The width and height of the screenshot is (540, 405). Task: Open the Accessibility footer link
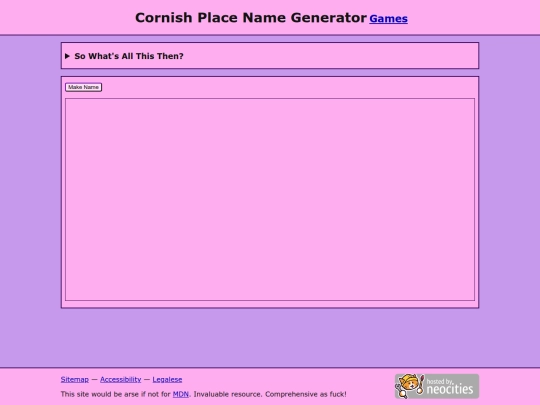click(121, 379)
